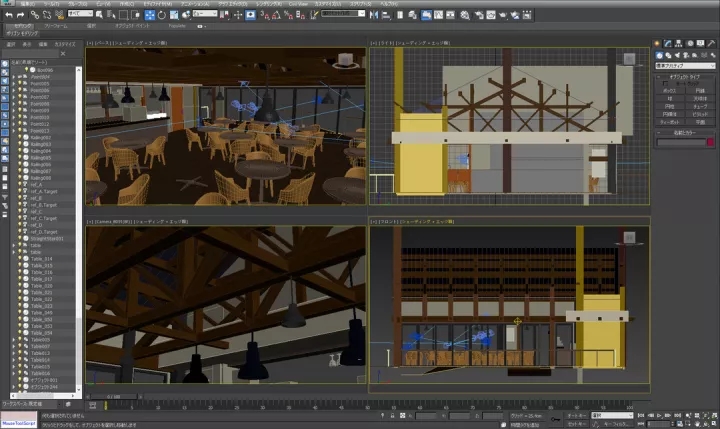Image resolution: width=720 pixels, height=429 pixels.
Task: Open the Hierarchy panel tab icon
Action: (x=678, y=44)
